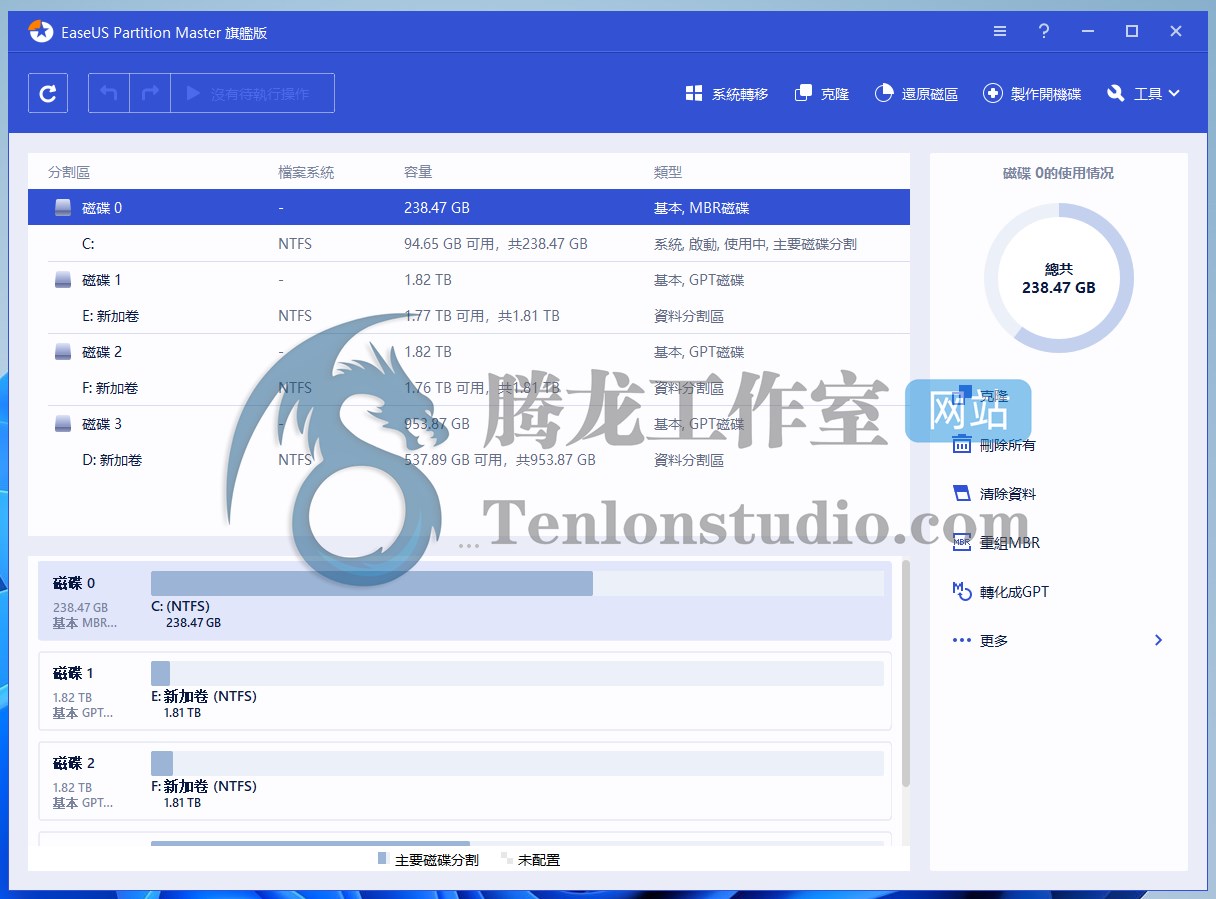Click the disk map vertical scrollbar
Image resolution: width=1216 pixels, height=899 pixels.
pyautogui.click(x=906, y=673)
